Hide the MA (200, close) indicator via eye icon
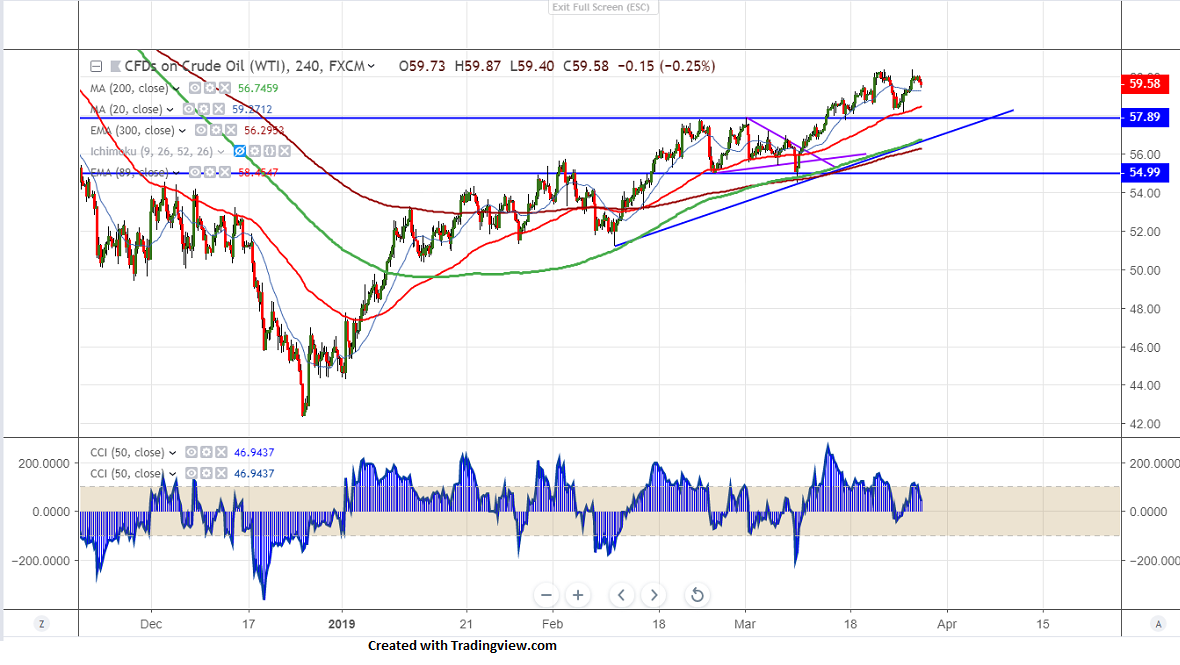1180x665 pixels. (194, 88)
